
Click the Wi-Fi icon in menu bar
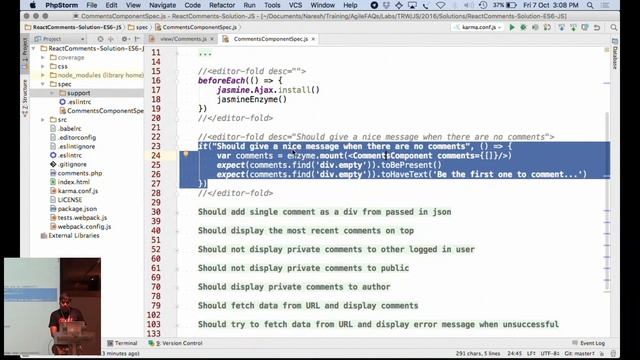440,5
